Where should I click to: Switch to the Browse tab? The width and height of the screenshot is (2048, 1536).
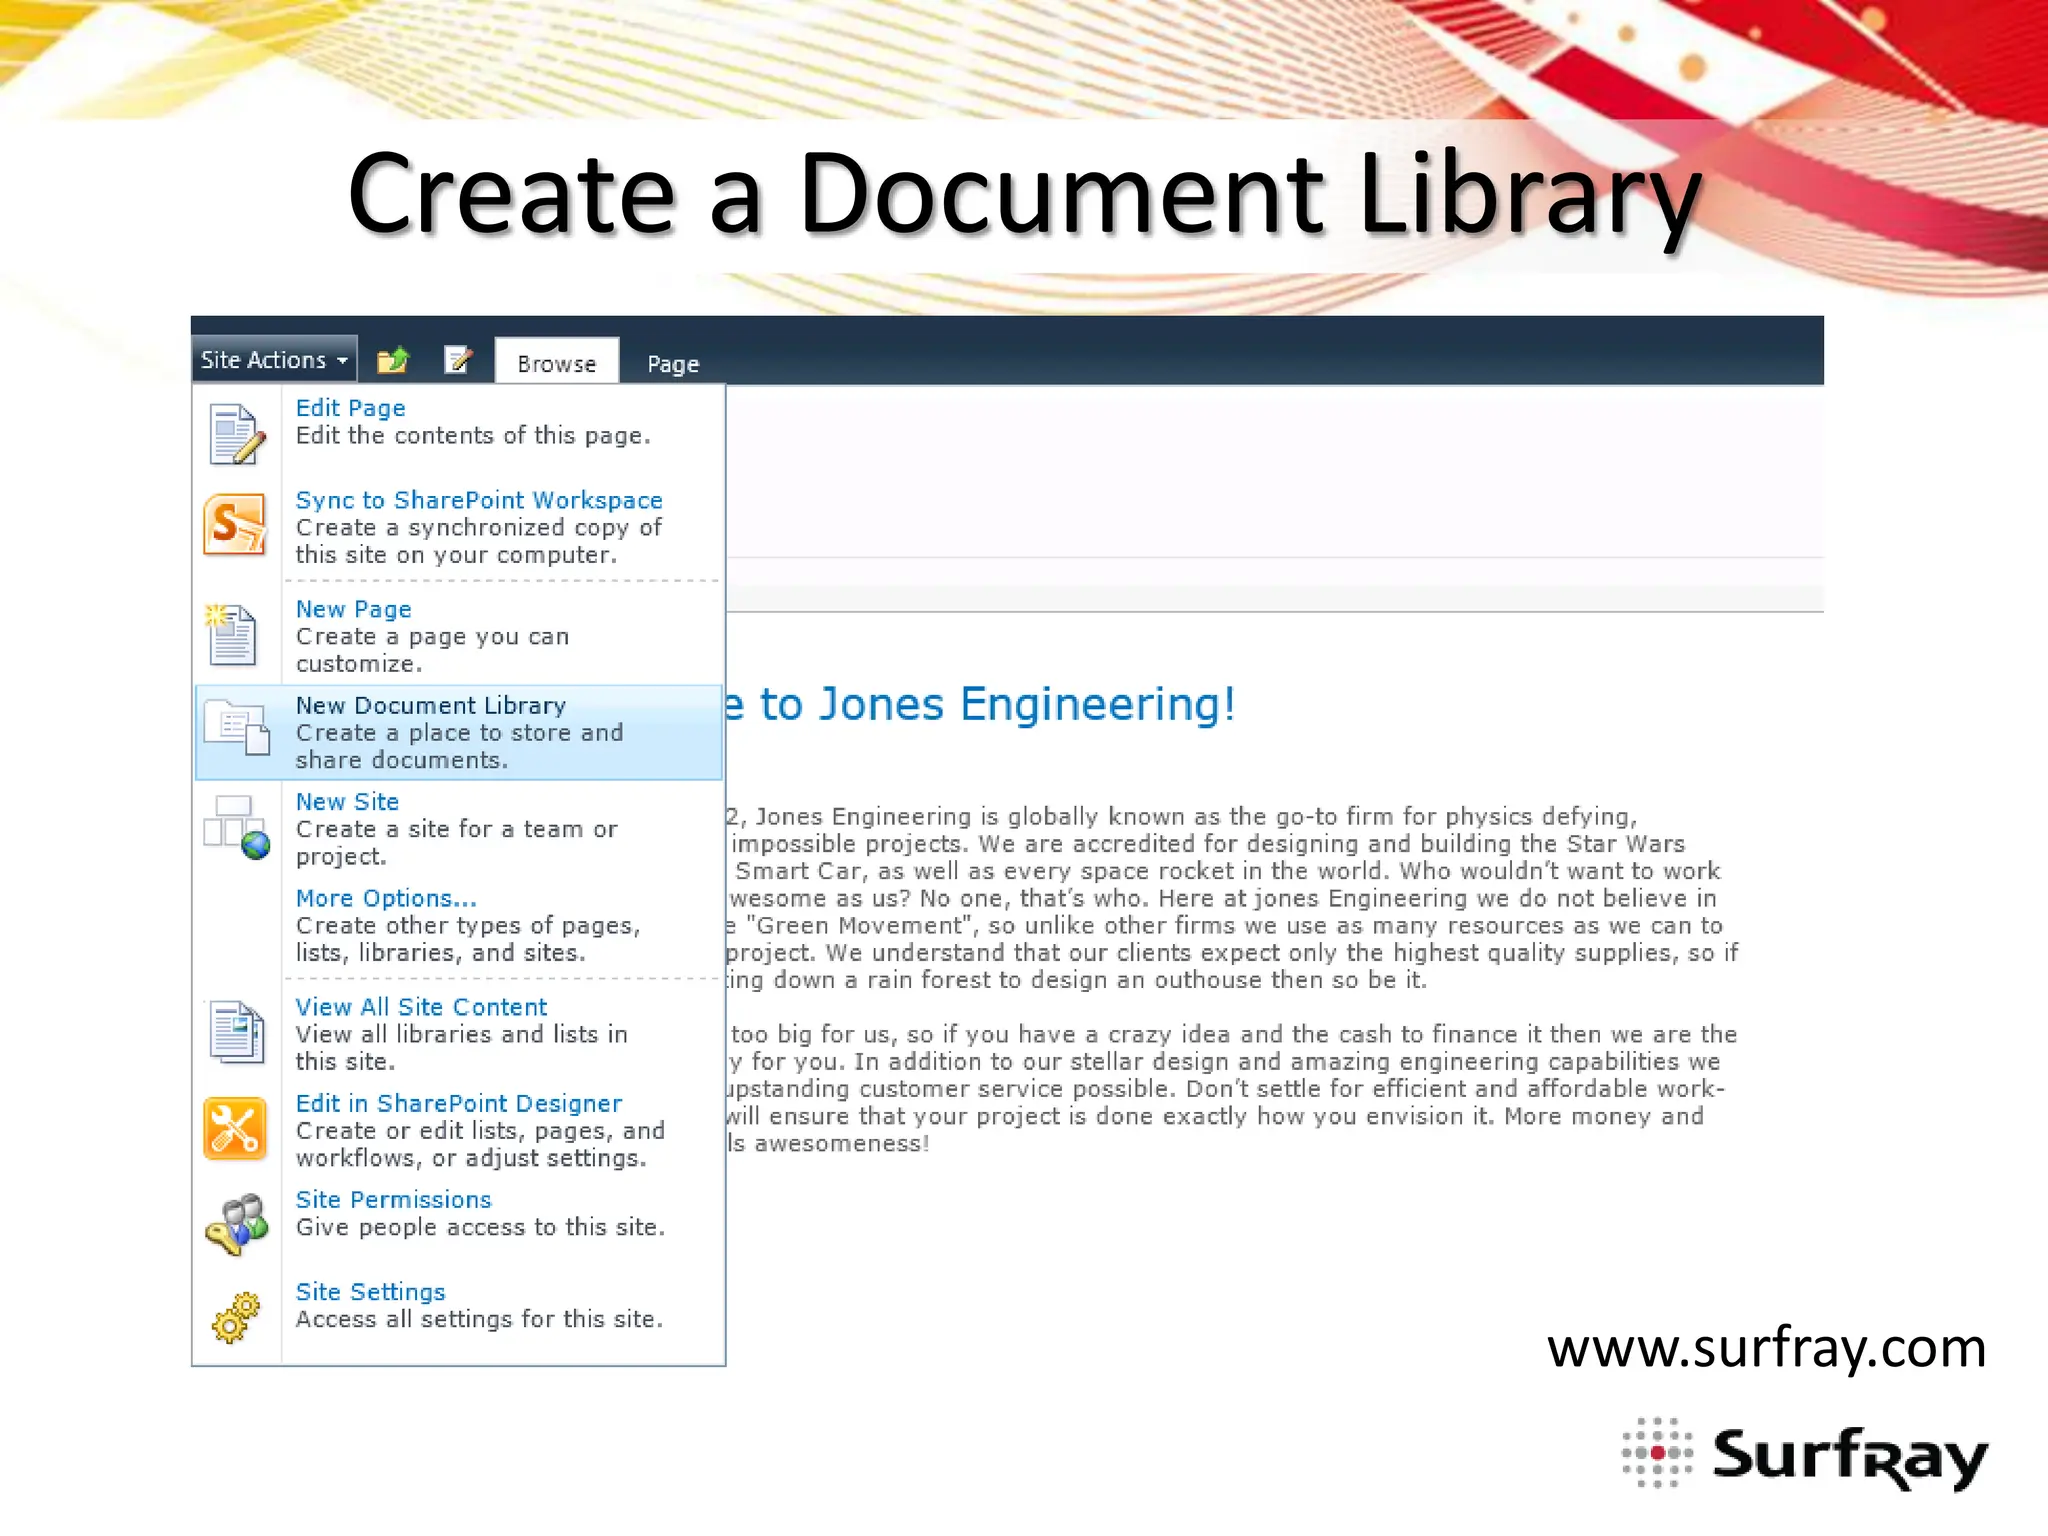pos(557,362)
